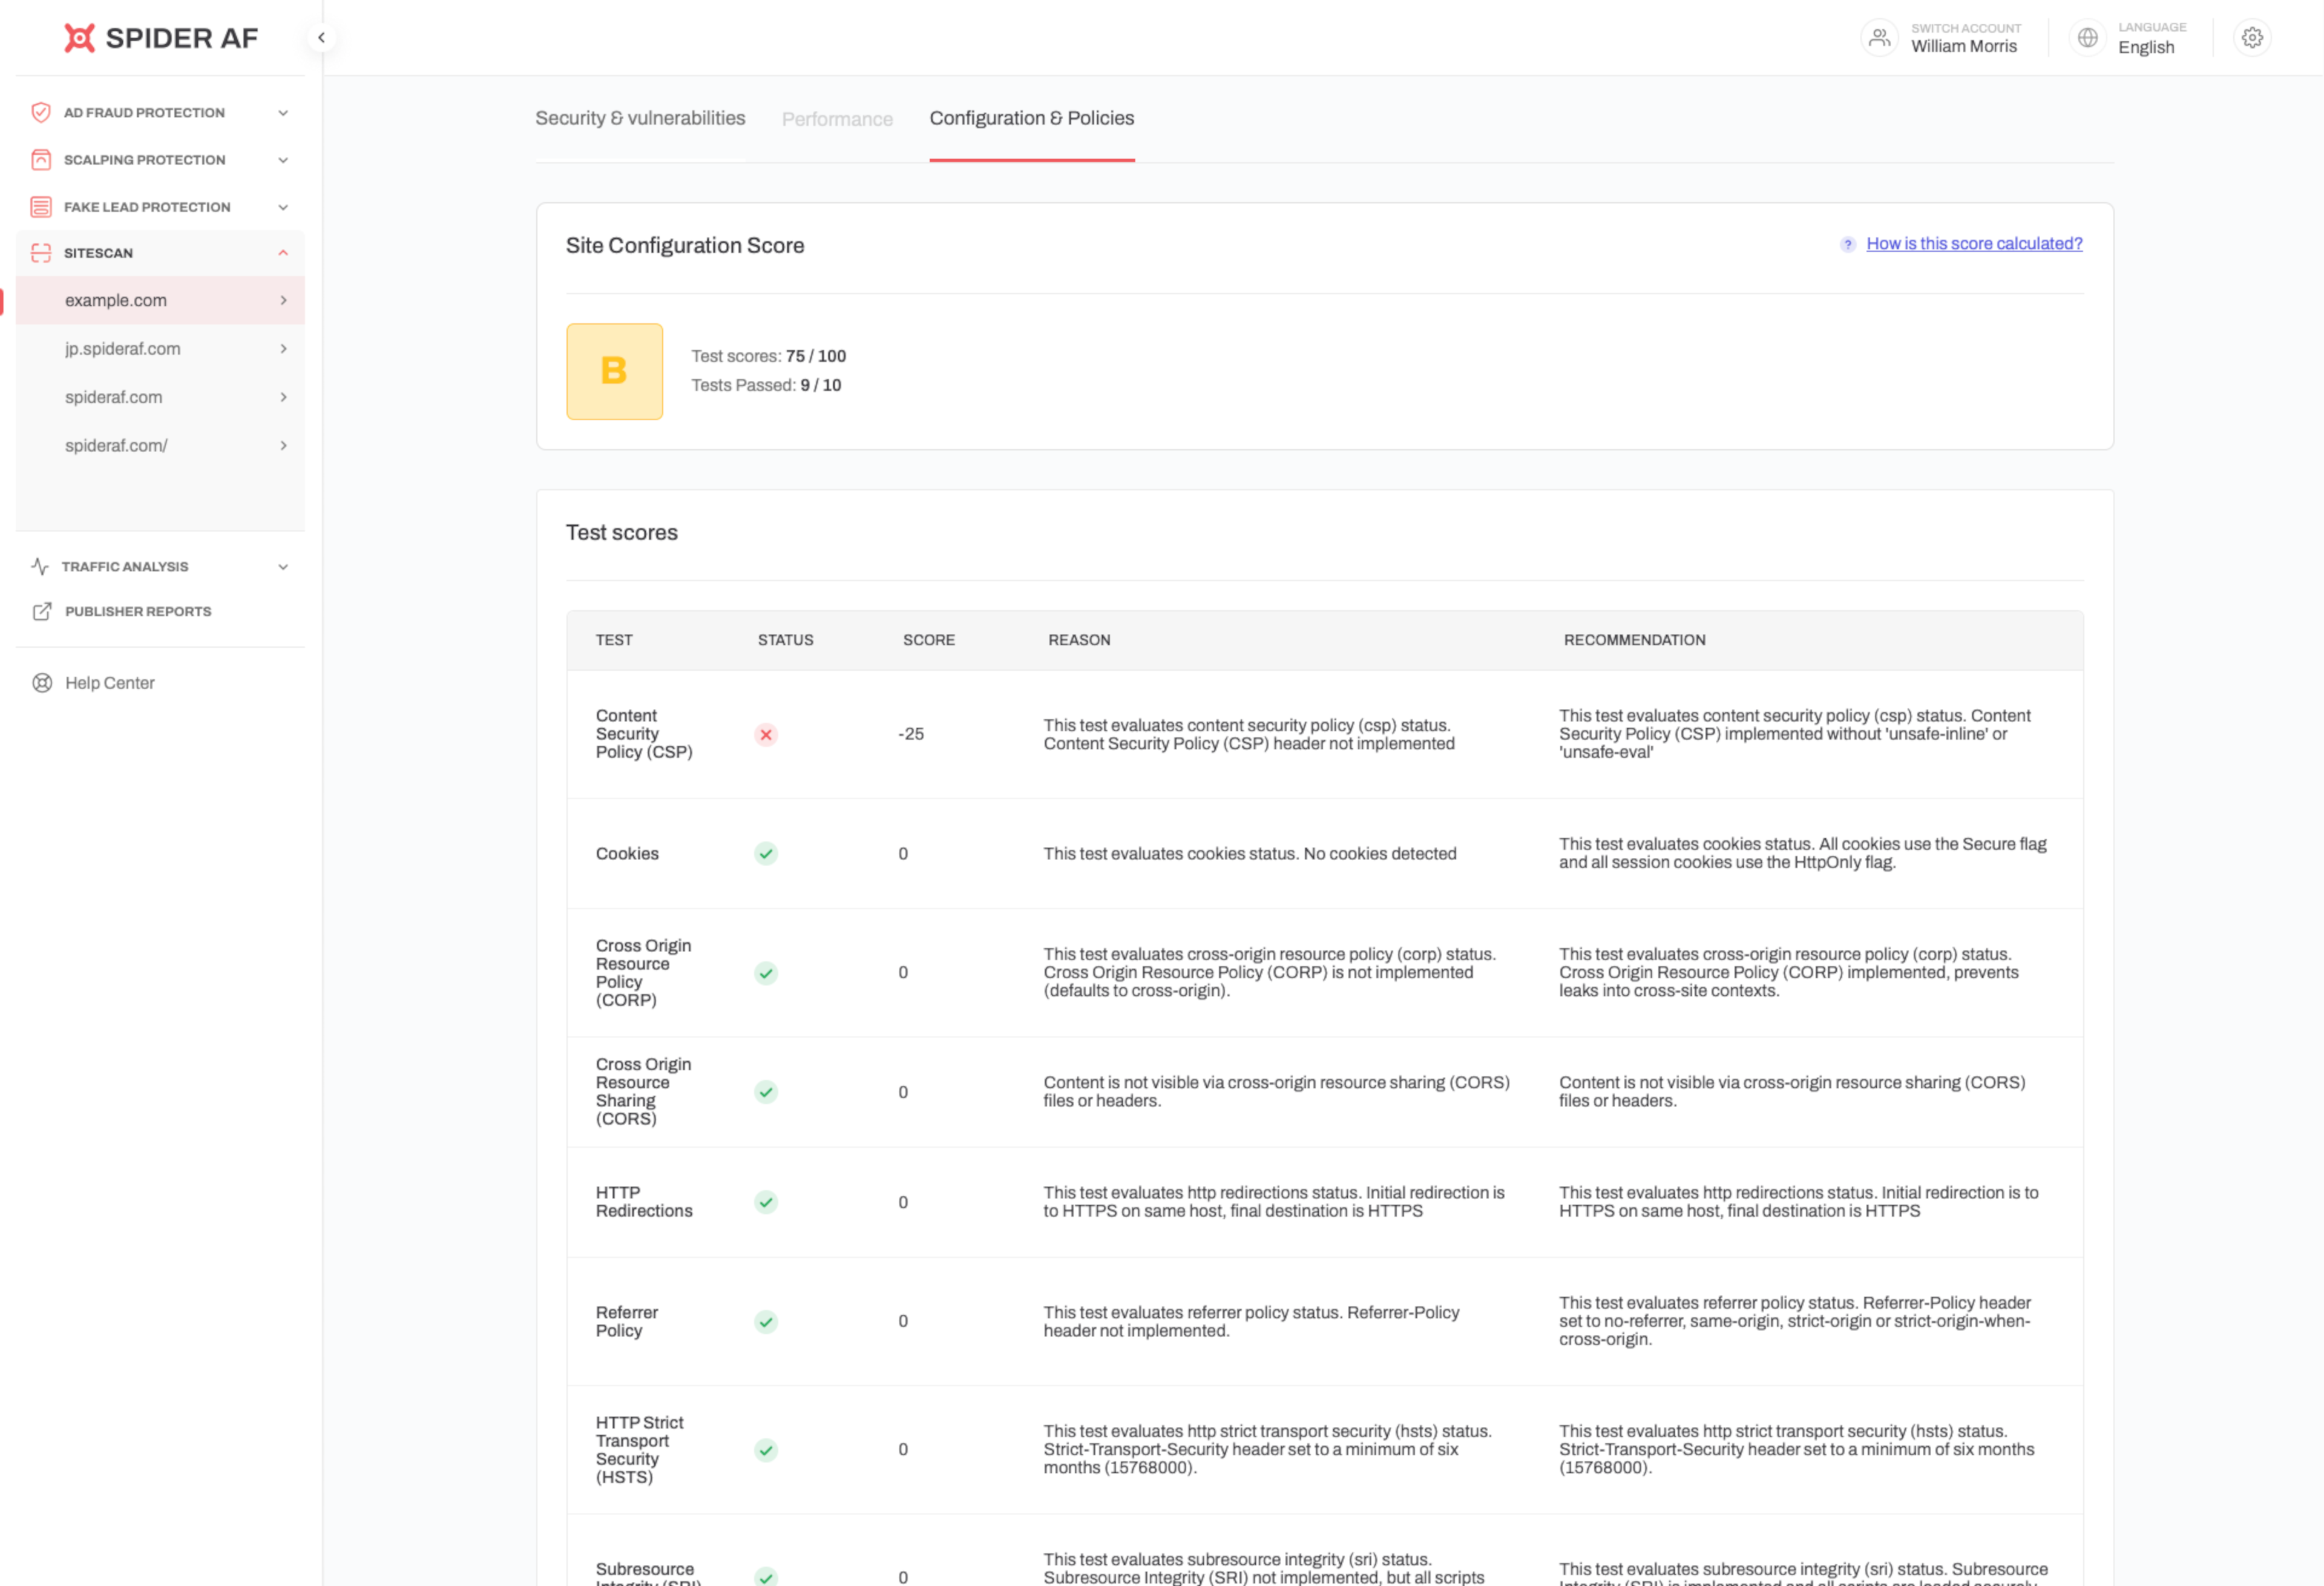The image size is (2324, 1586).
Task: Click the -25 score for CSP
Action: point(911,734)
